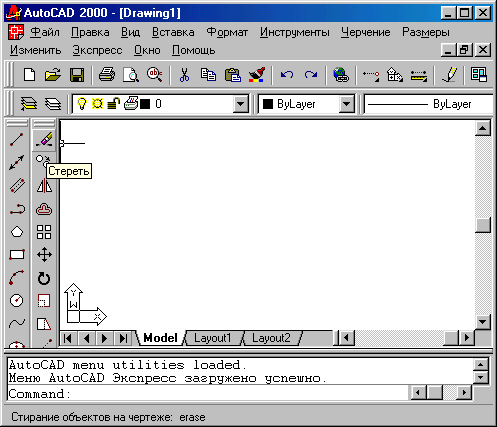This screenshot has height=427, width=497.
Task: Select the Model tab
Action: pos(160,338)
